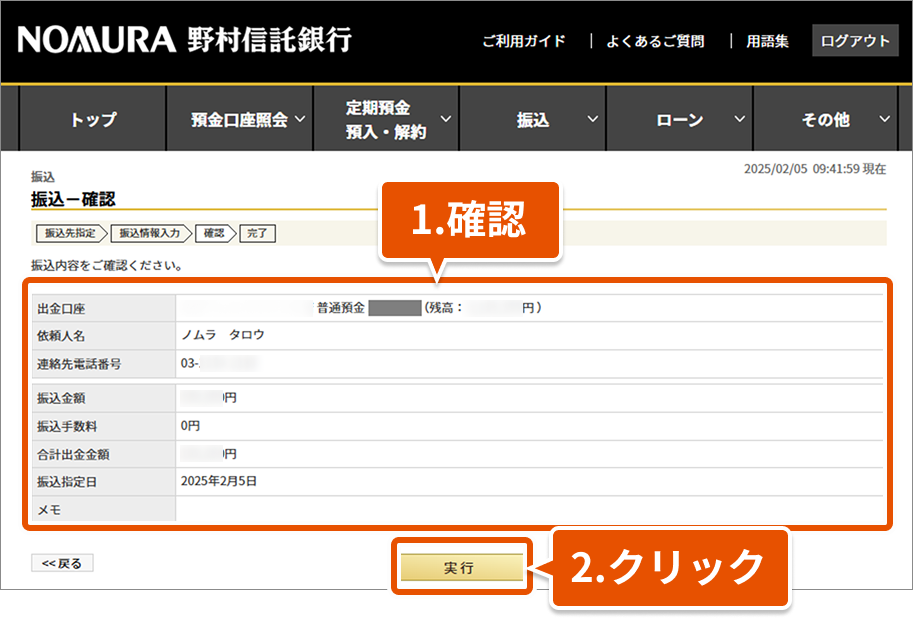Expand the chevron beside ローン
This screenshot has height=618, width=913.
coord(740,119)
